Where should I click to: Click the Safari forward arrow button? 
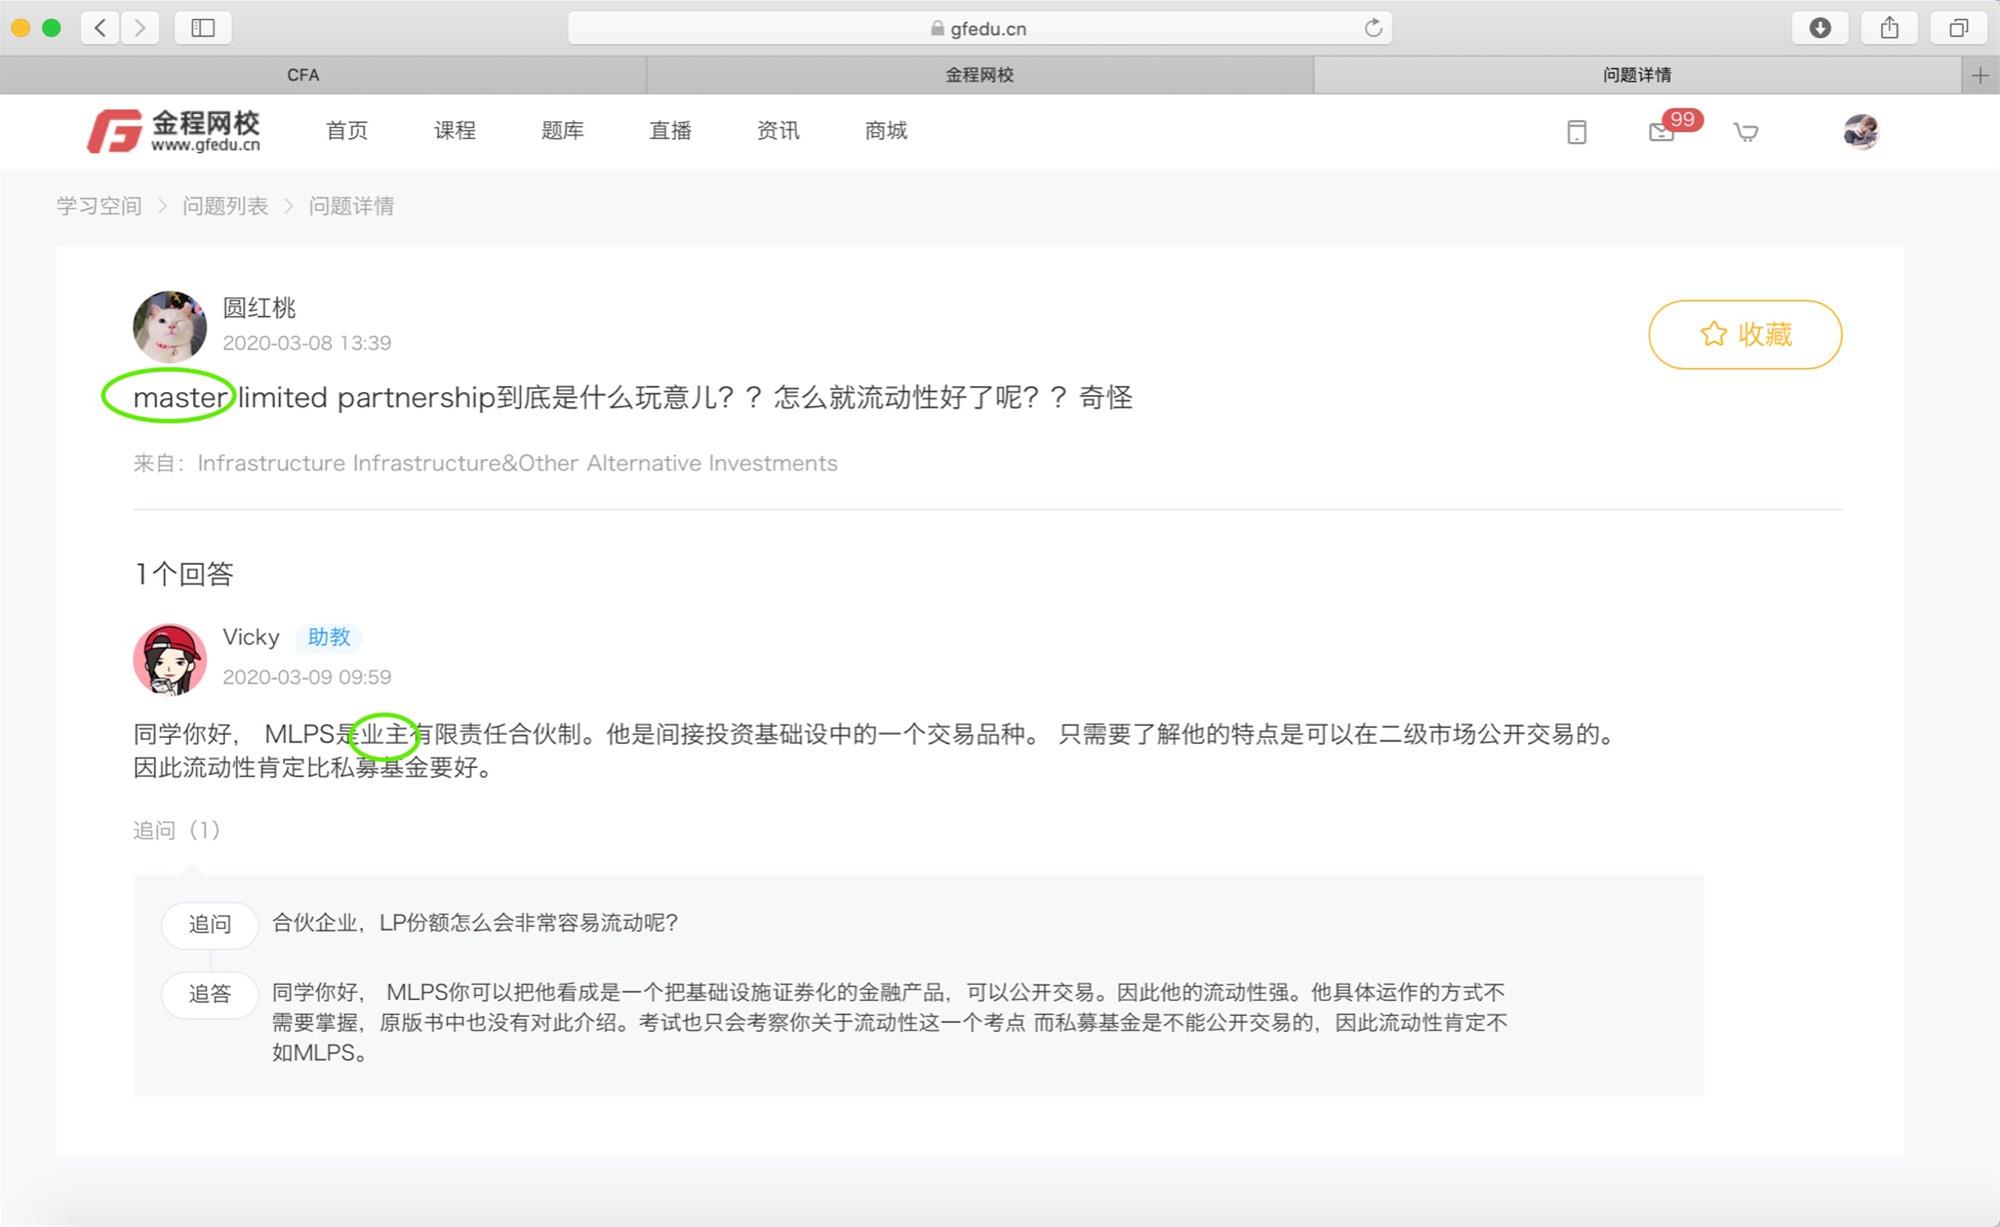point(140,28)
